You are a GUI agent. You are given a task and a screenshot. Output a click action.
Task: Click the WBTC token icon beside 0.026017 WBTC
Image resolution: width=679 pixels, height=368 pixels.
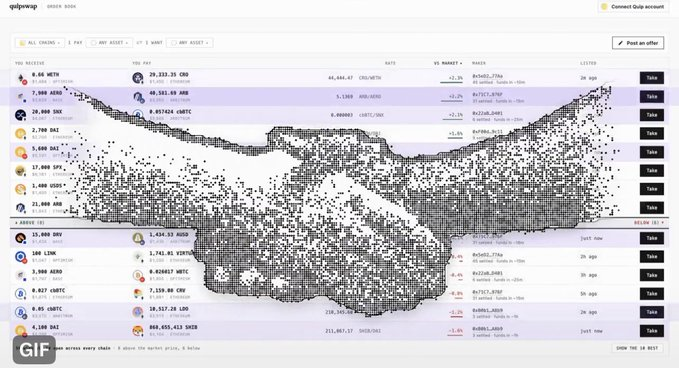tap(138, 275)
